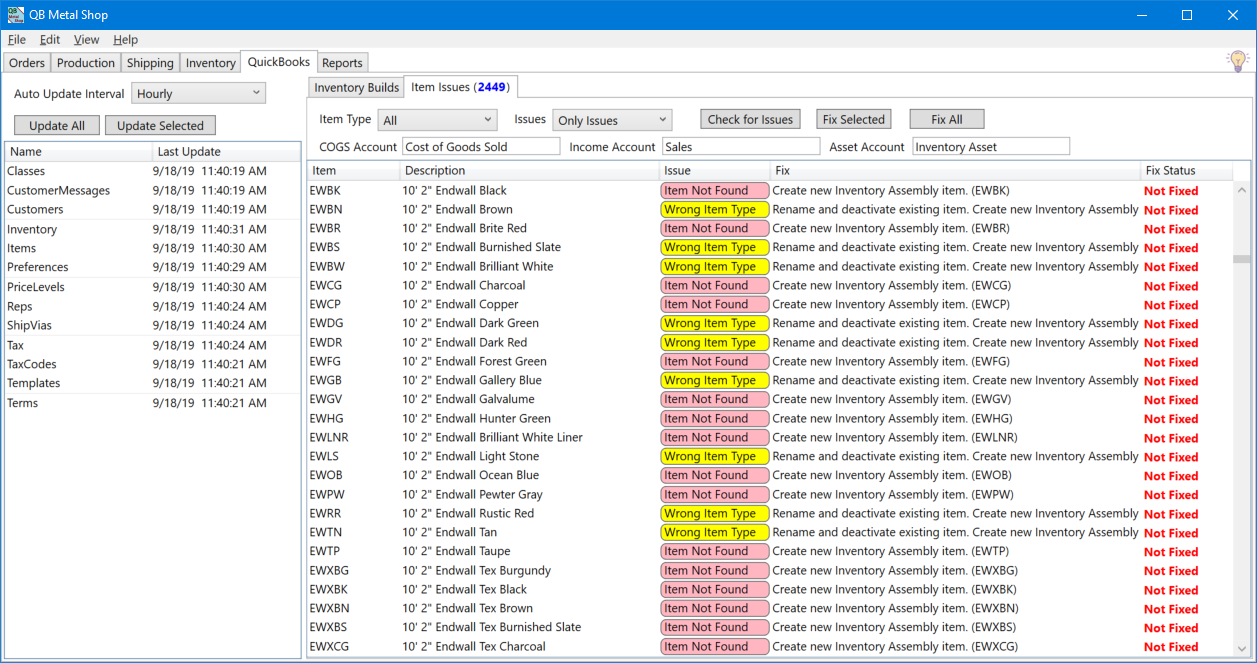The height and width of the screenshot is (663, 1257).
Task: Click the Update Selected button
Action: pyautogui.click(x=160, y=126)
